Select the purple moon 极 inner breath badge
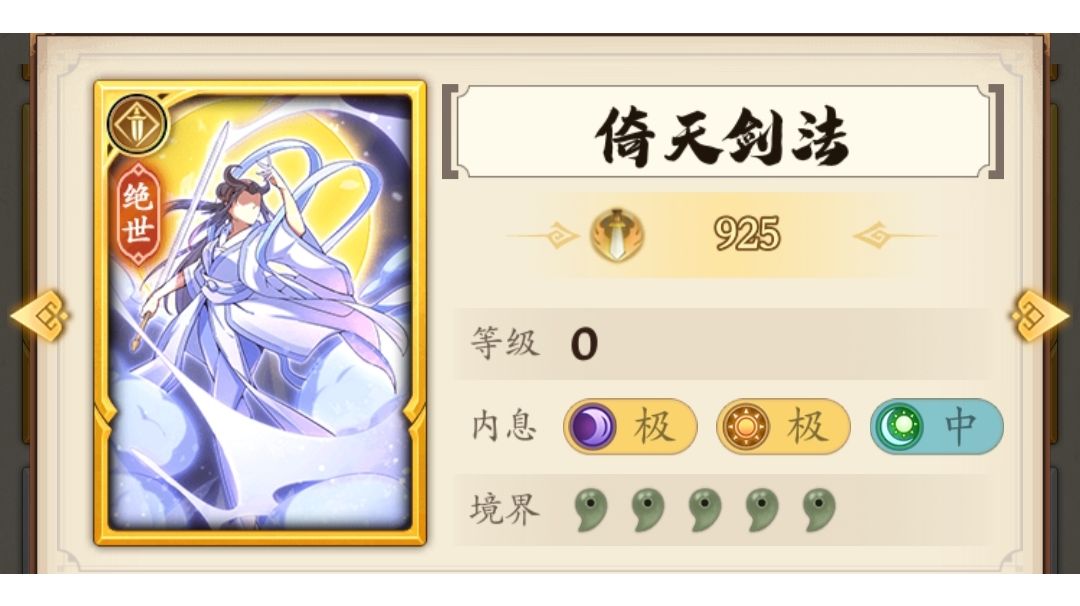Image resolution: width=1080 pixels, height=606 pixels. 630,426
